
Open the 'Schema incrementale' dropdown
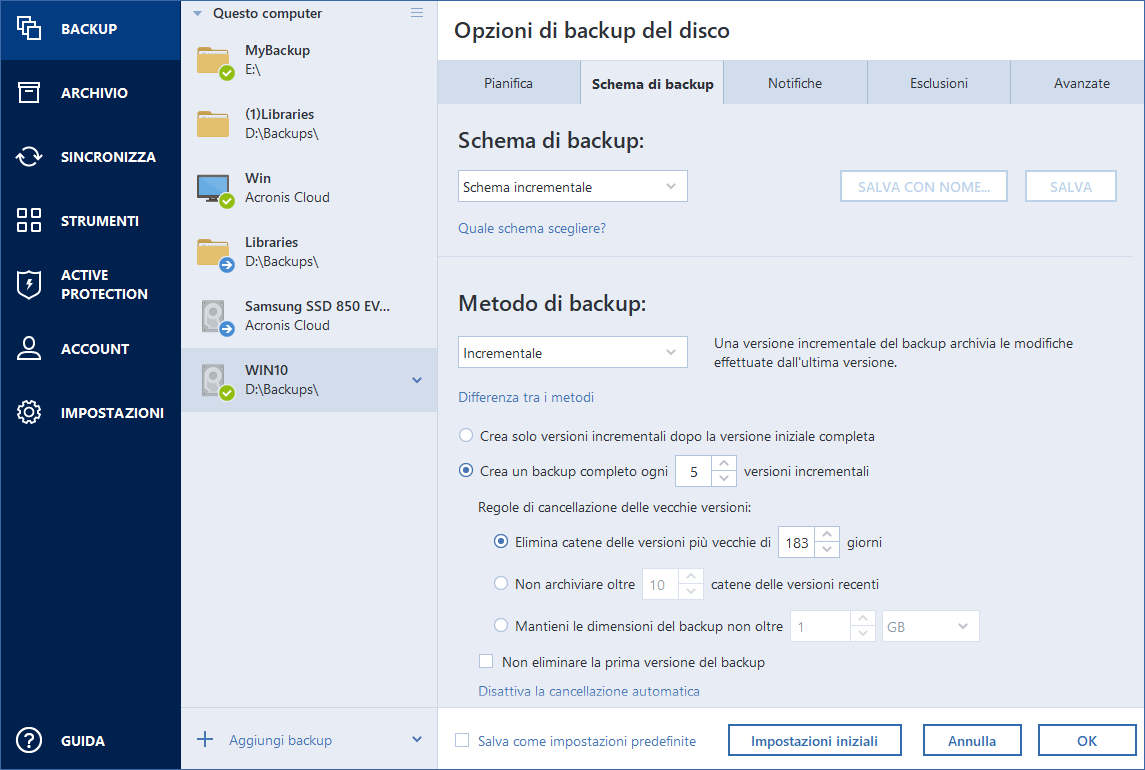(x=572, y=186)
